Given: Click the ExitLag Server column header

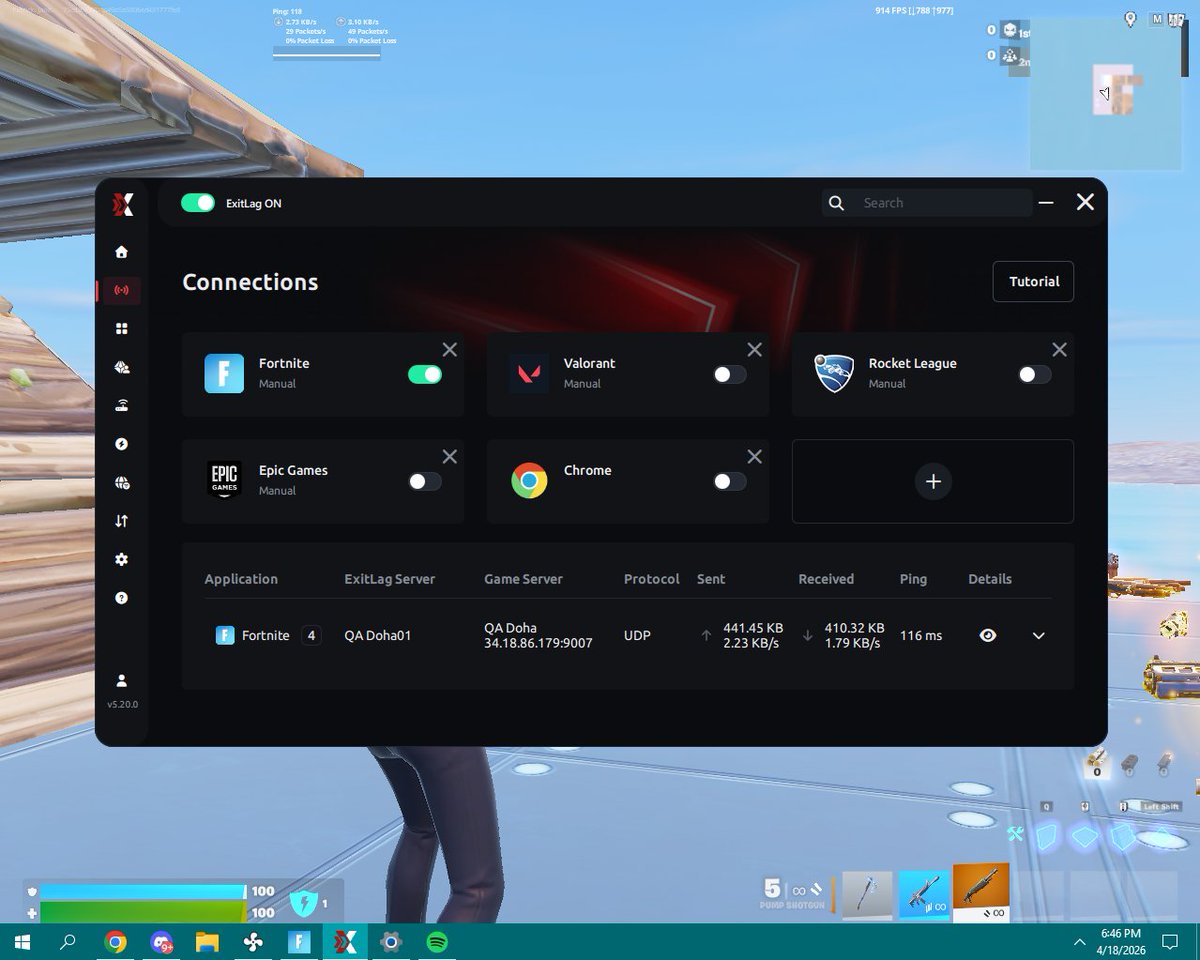Looking at the screenshot, I should pos(390,579).
